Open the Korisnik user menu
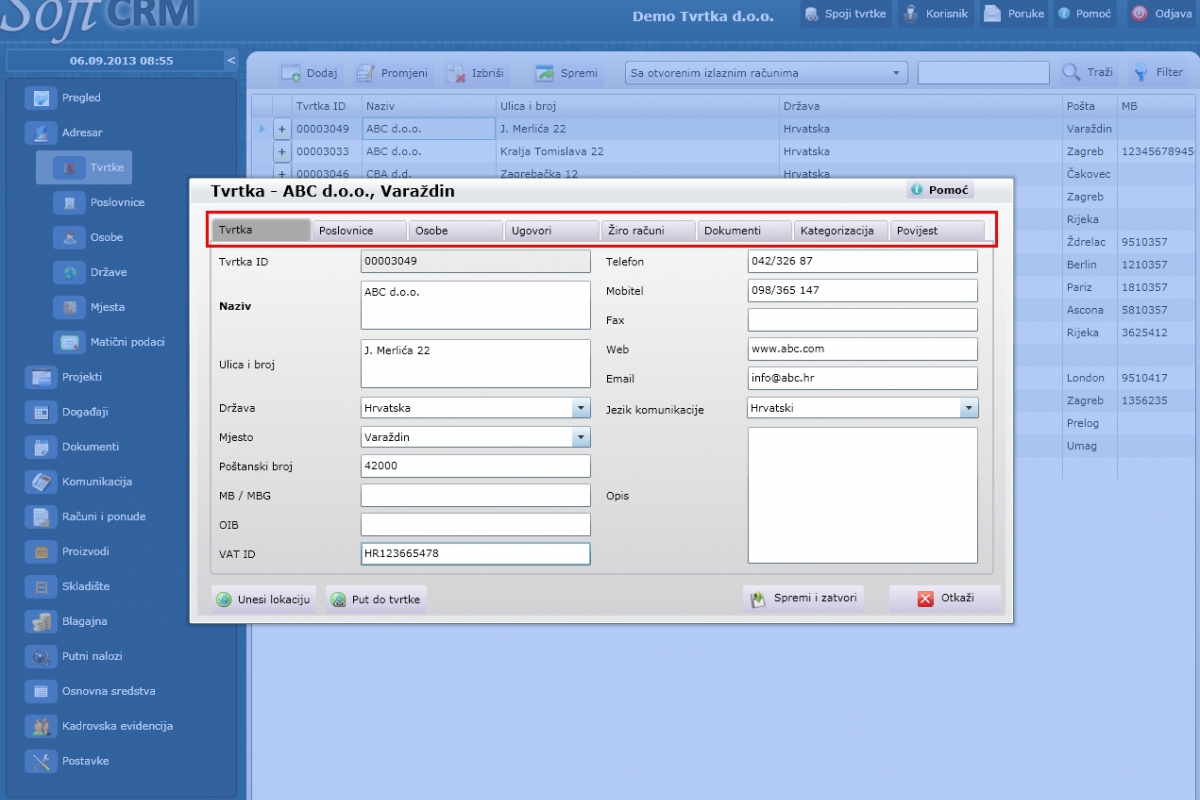The width and height of the screenshot is (1200, 800). (x=936, y=14)
